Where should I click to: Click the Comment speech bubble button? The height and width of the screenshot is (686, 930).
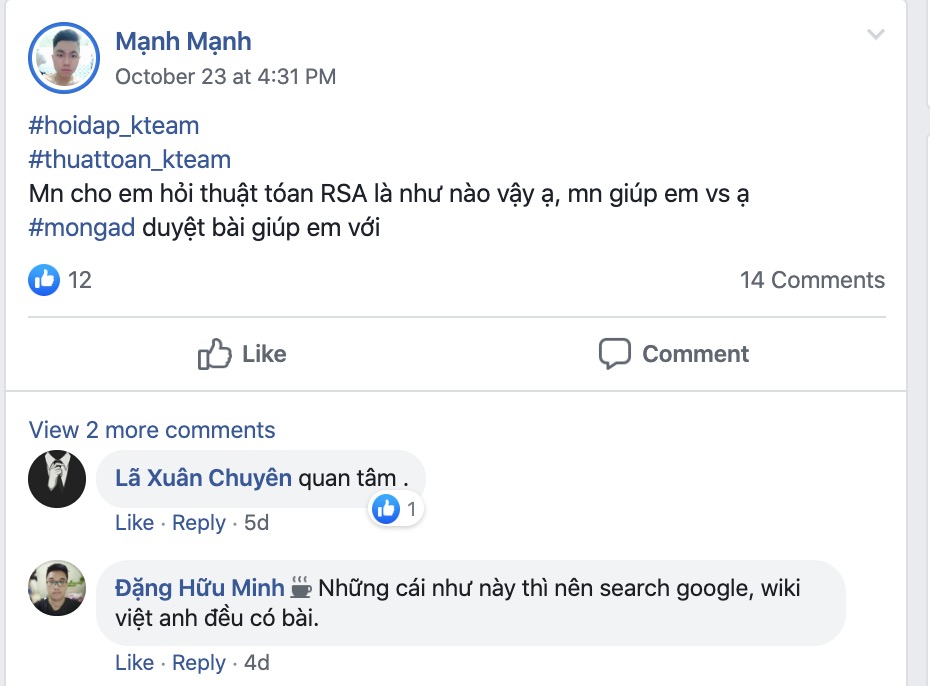(x=673, y=354)
